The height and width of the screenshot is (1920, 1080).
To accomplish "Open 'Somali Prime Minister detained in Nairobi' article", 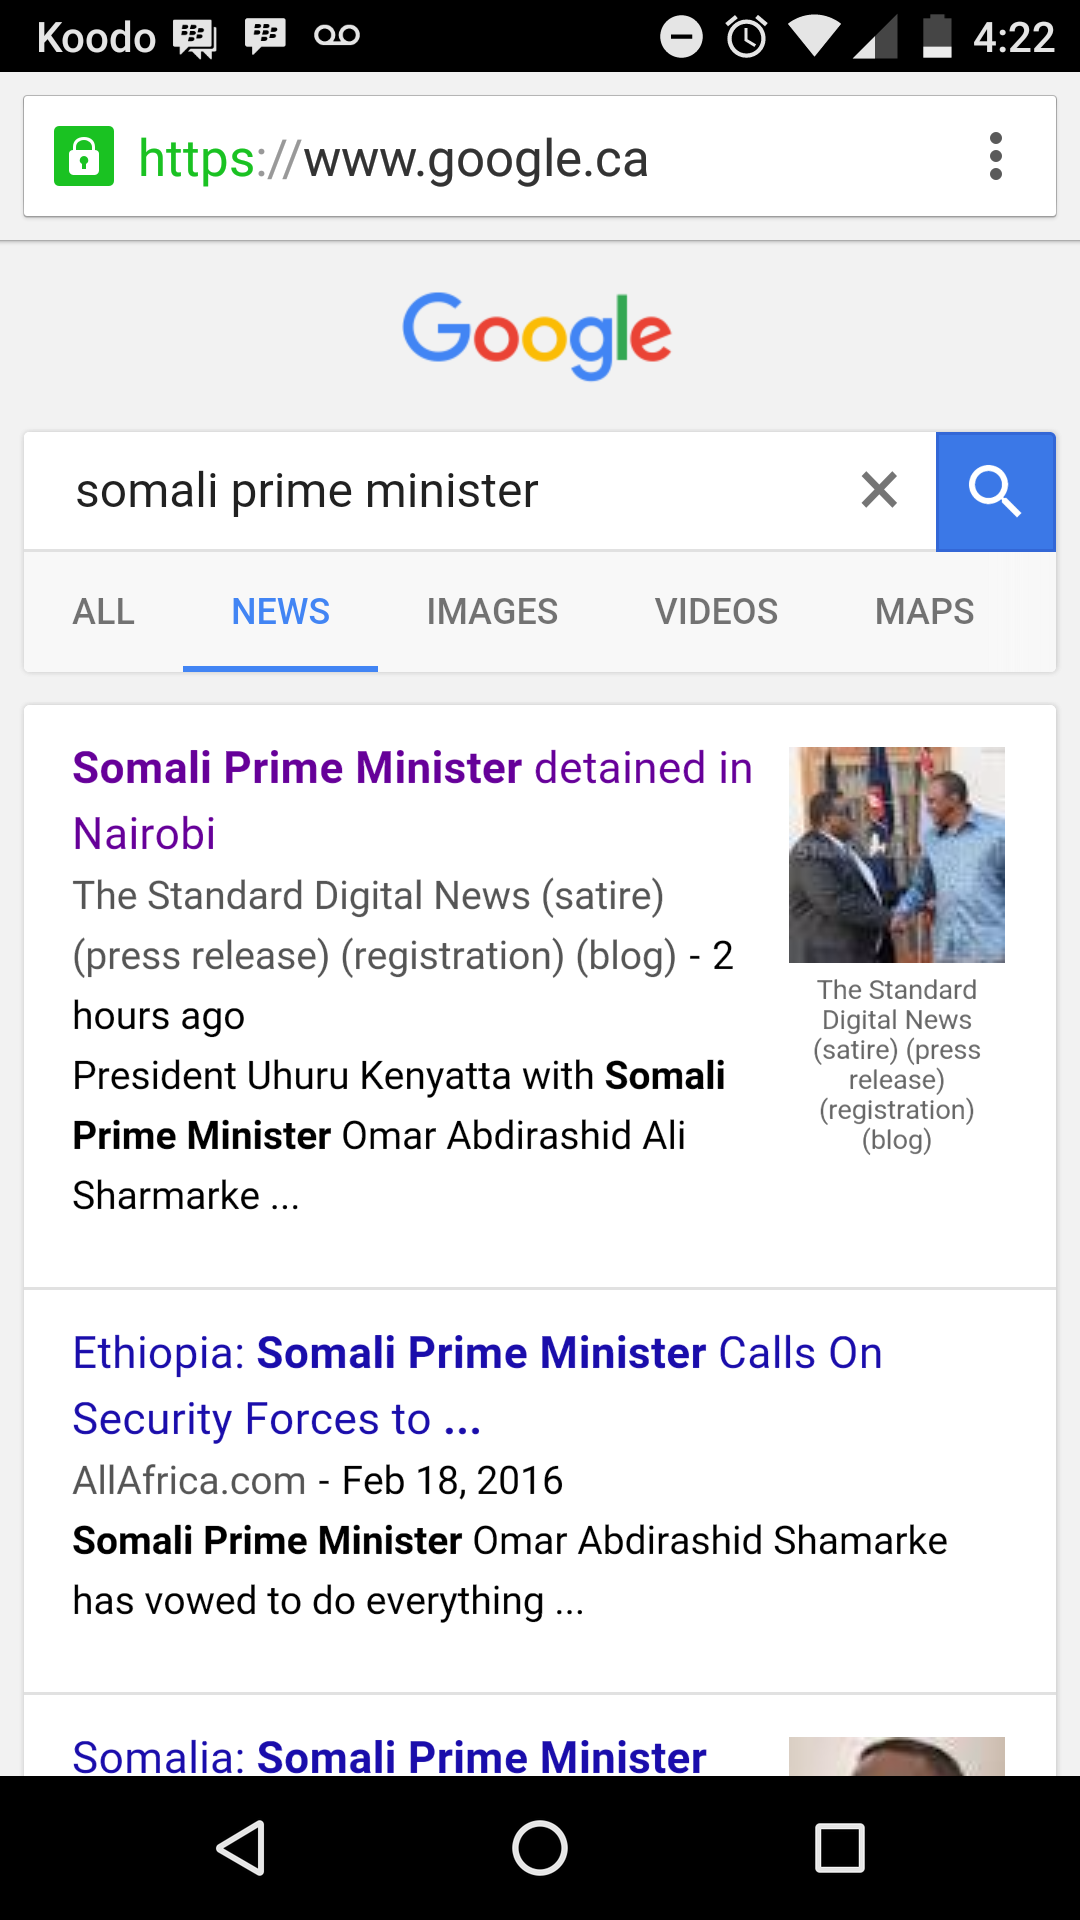I will 413,800.
